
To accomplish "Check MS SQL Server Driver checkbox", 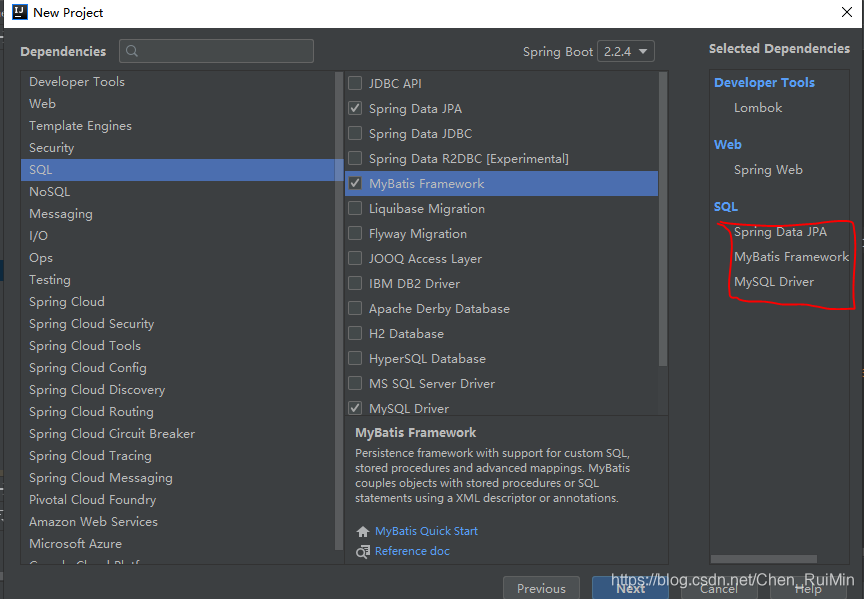I will tap(355, 383).
